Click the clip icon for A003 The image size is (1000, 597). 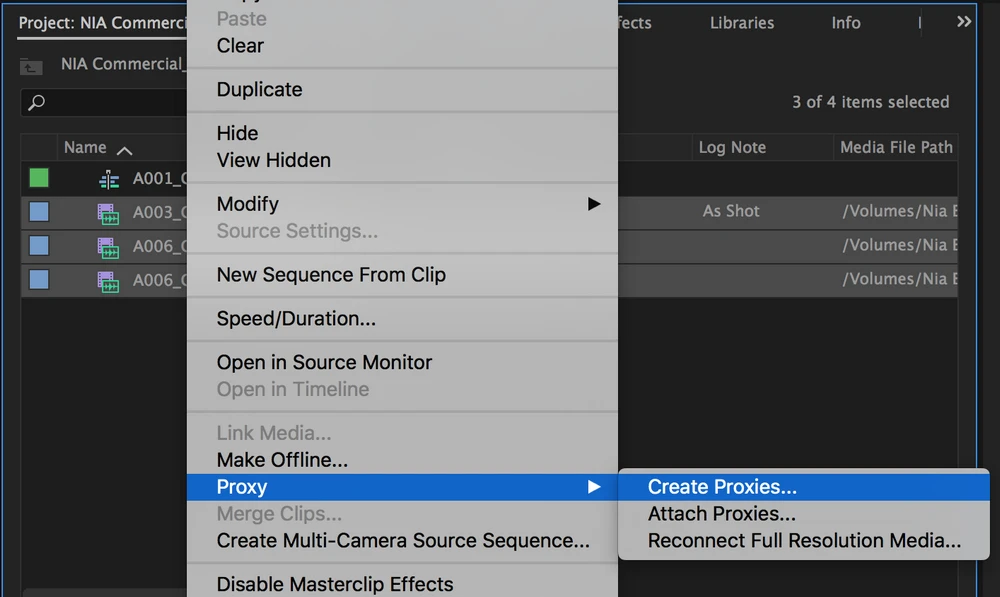point(108,213)
